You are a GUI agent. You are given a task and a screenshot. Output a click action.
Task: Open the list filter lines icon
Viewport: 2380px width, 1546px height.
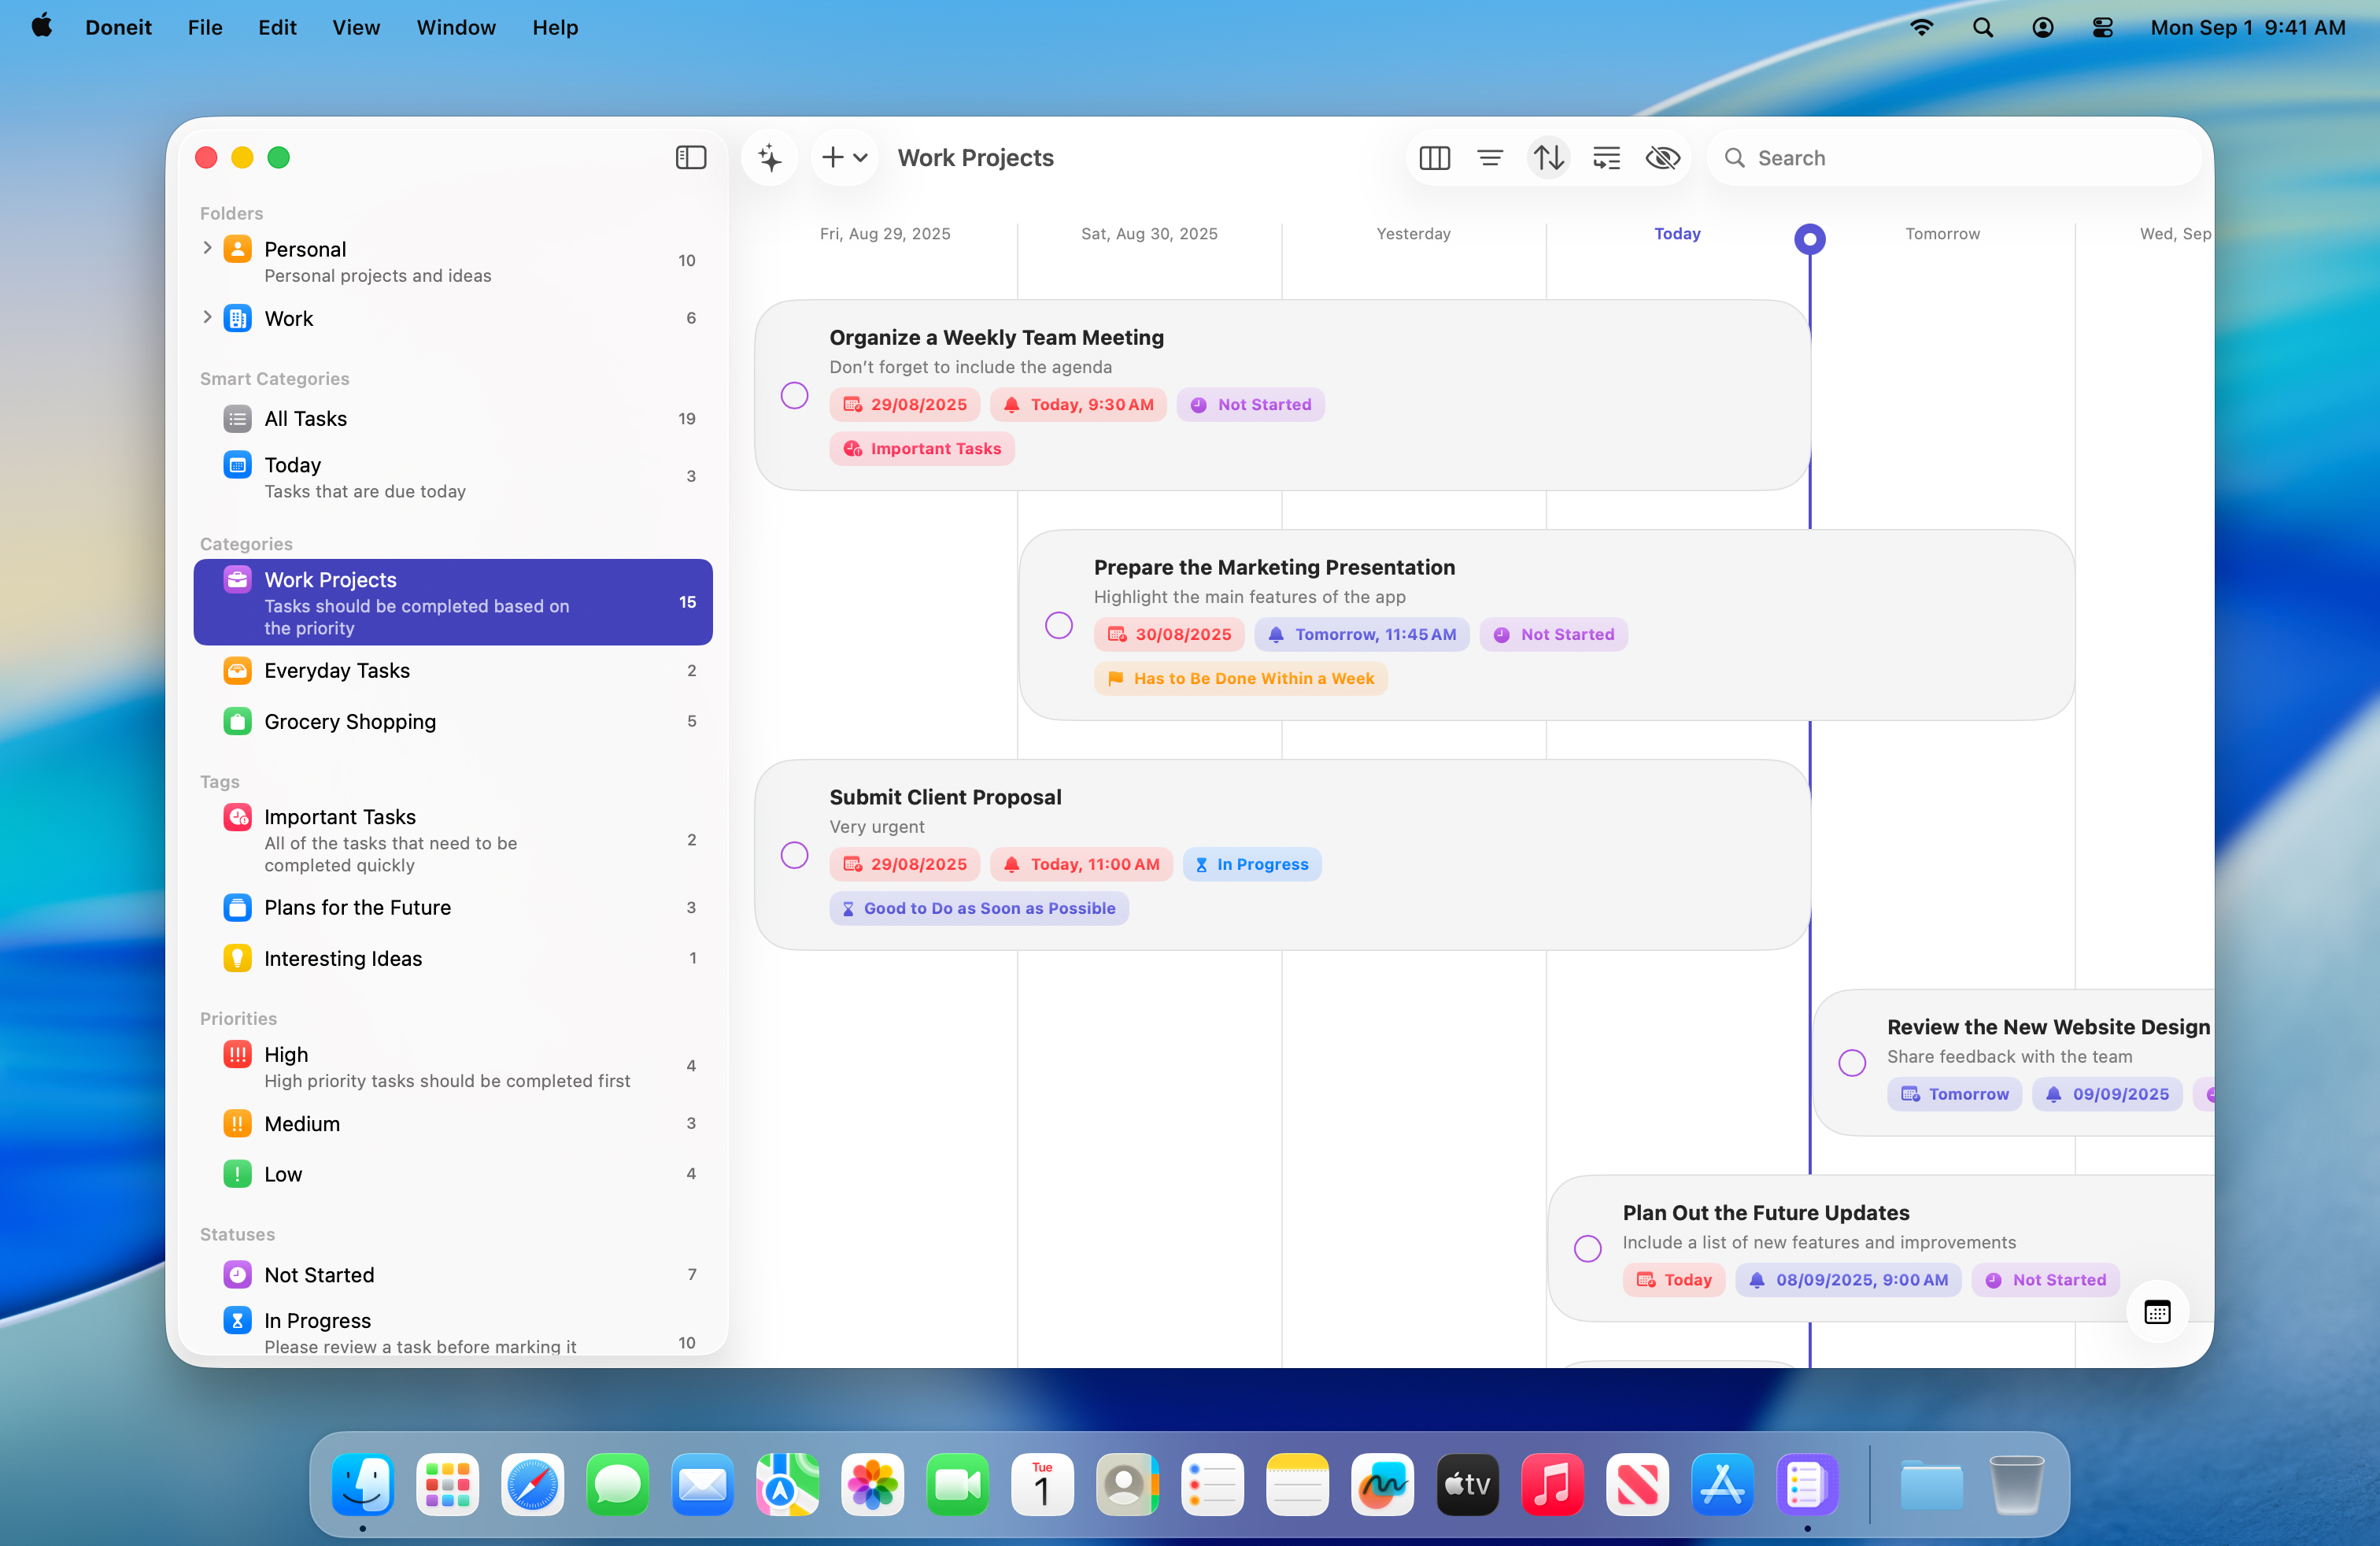(x=1490, y=158)
